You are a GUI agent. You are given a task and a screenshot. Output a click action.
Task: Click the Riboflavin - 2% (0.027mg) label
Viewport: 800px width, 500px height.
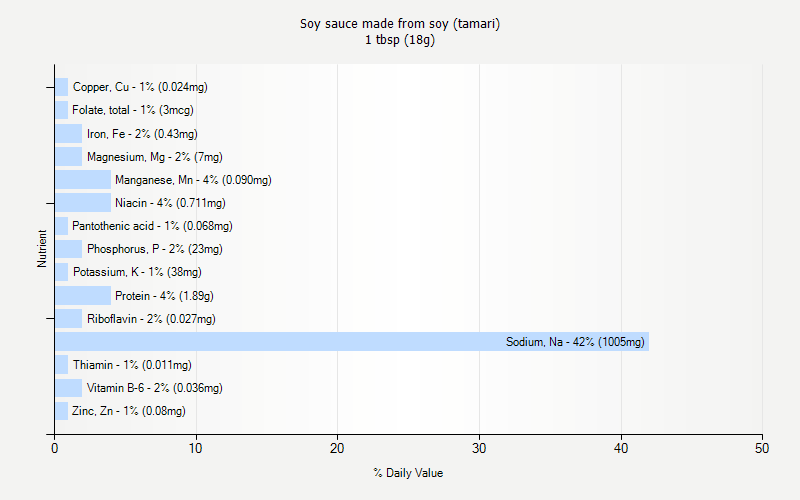(x=151, y=319)
